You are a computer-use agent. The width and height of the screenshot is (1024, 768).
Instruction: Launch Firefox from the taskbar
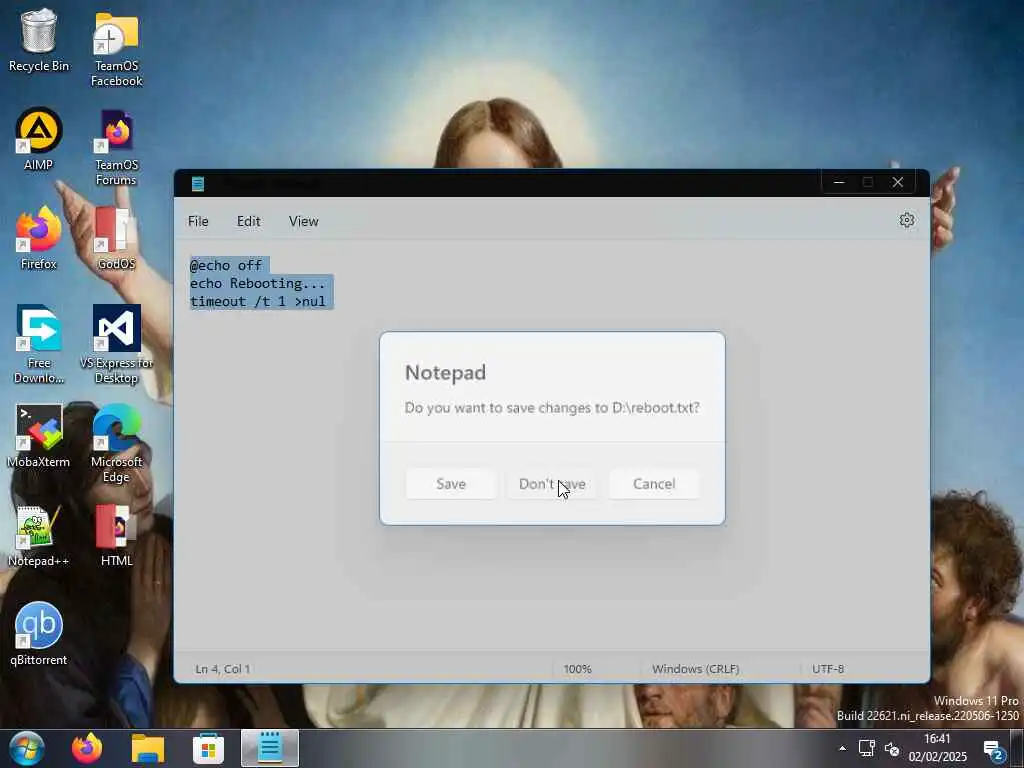click(x=87, y=748)
